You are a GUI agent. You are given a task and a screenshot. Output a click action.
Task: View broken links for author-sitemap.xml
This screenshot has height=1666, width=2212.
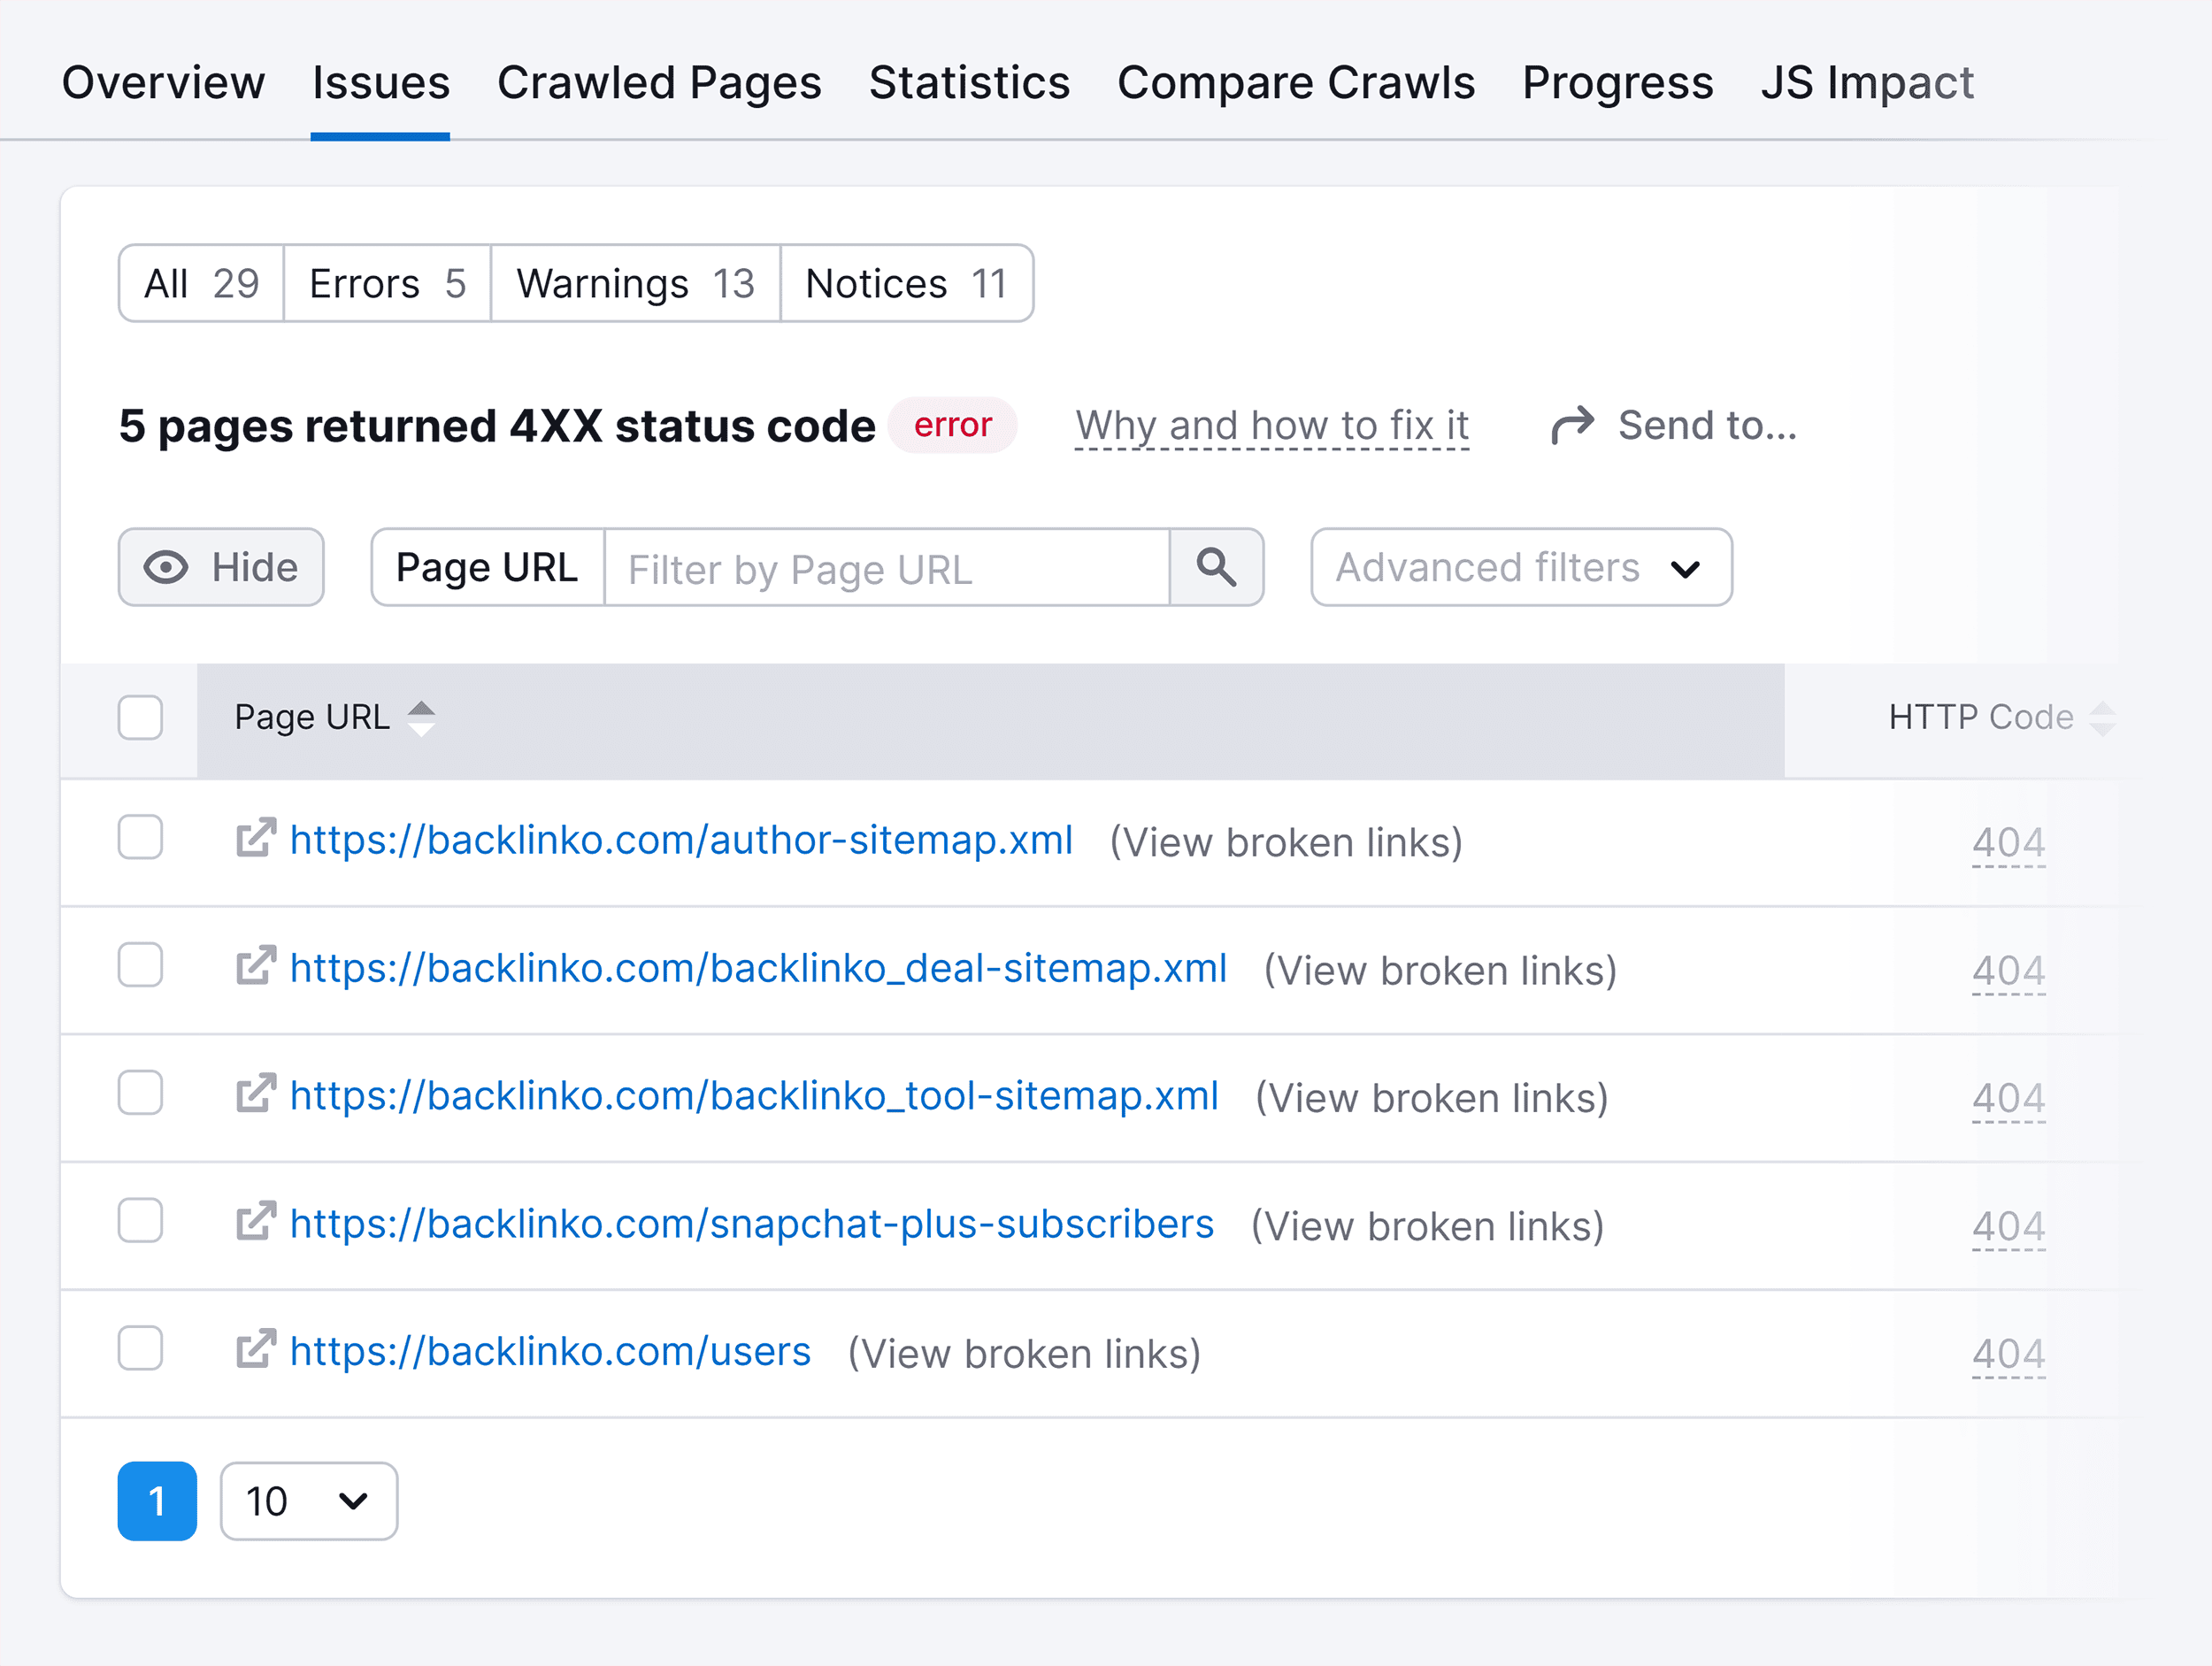point(1284,841)
